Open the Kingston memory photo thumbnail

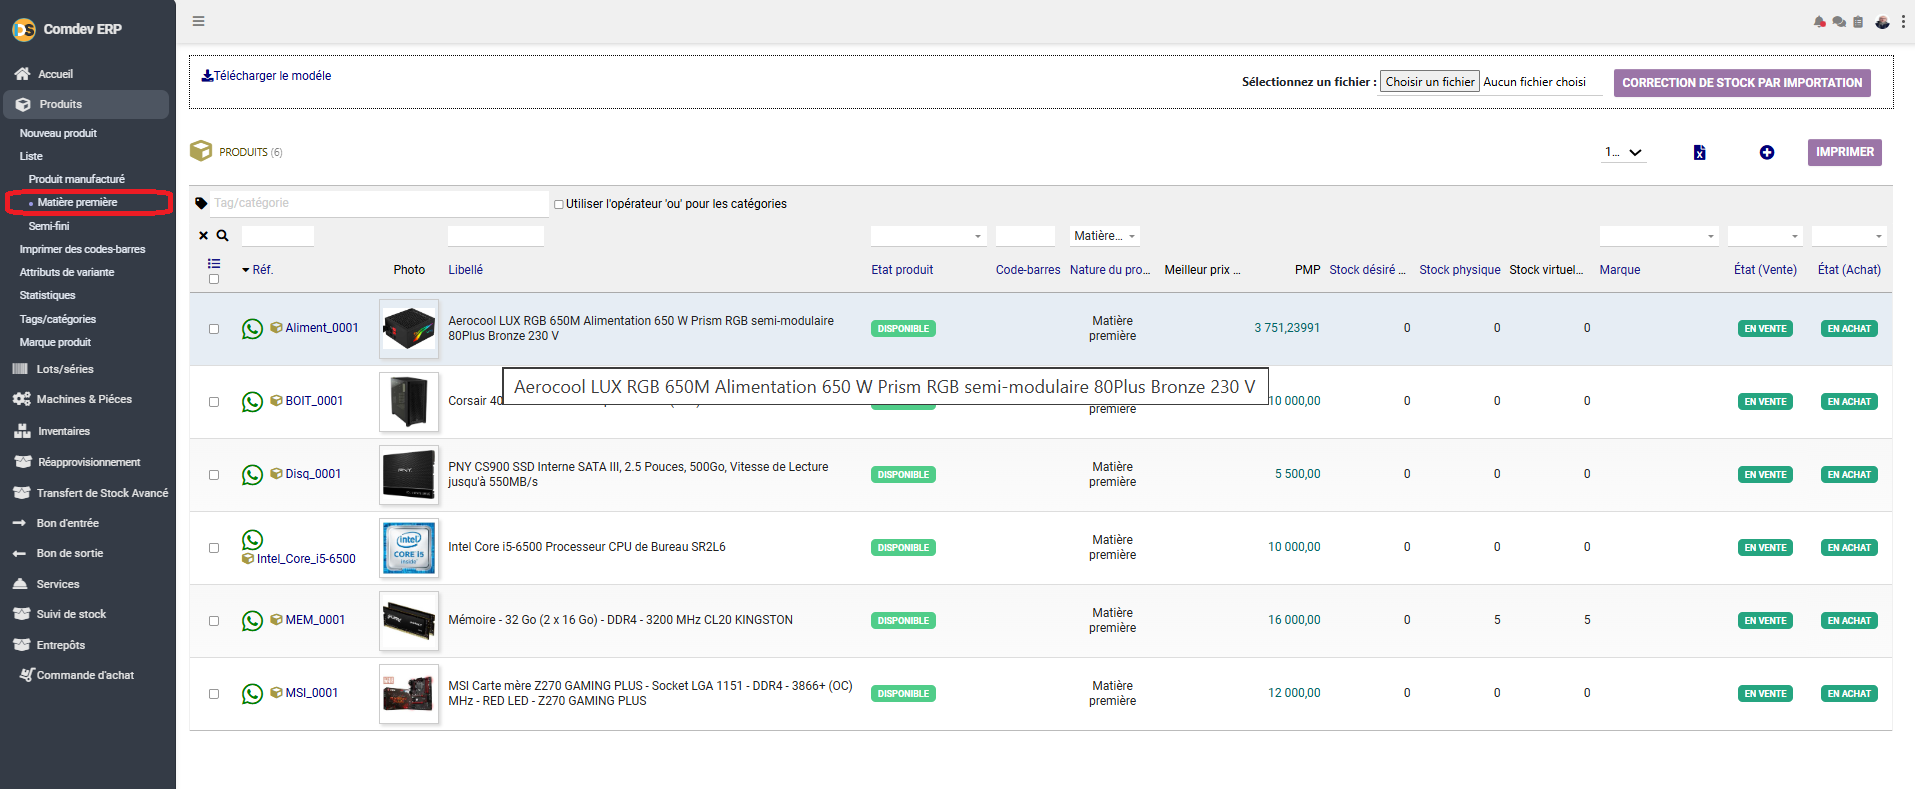pyautogui.click(x=409, y=621)
